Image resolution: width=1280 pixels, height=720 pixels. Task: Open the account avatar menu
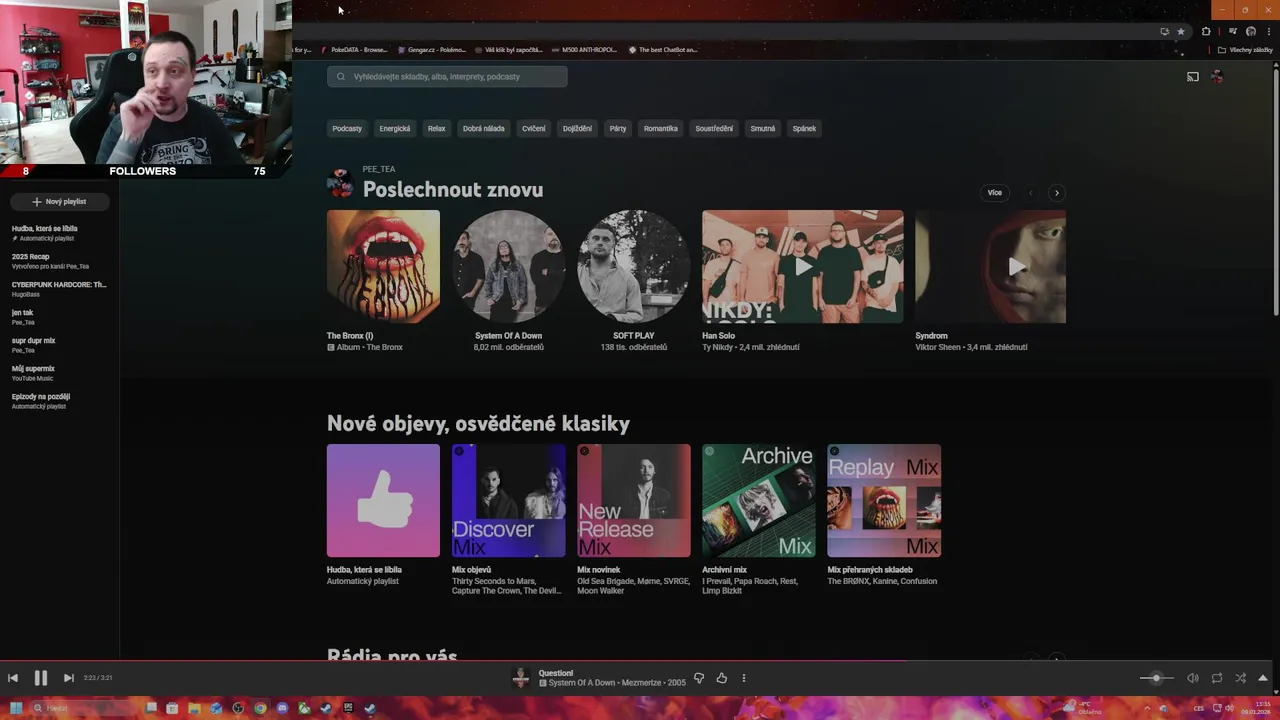pos(1217,77)
